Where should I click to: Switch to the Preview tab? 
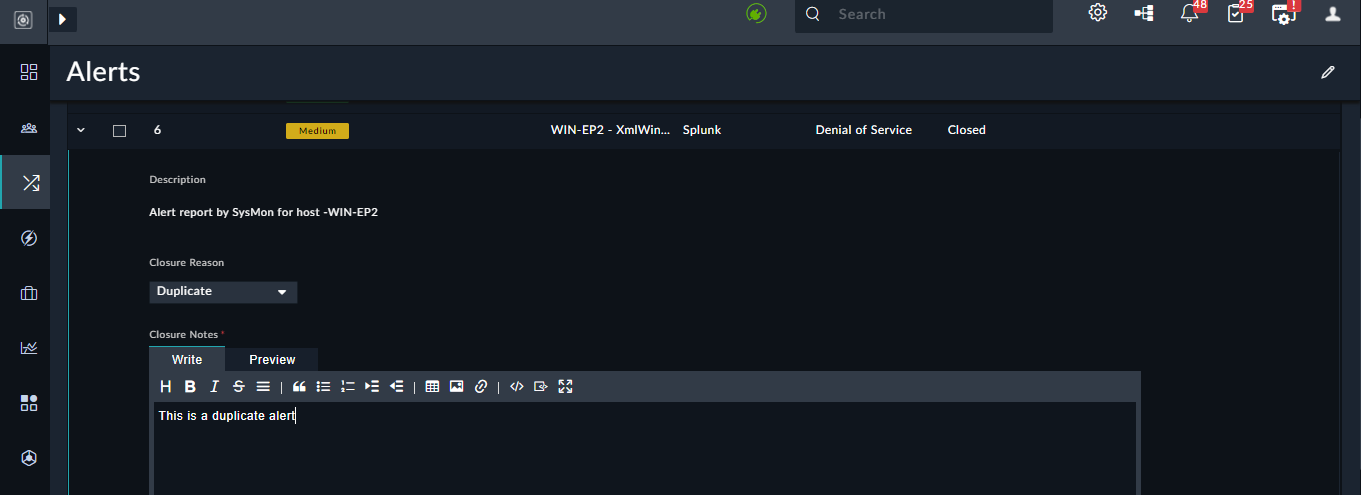[272, 360]
